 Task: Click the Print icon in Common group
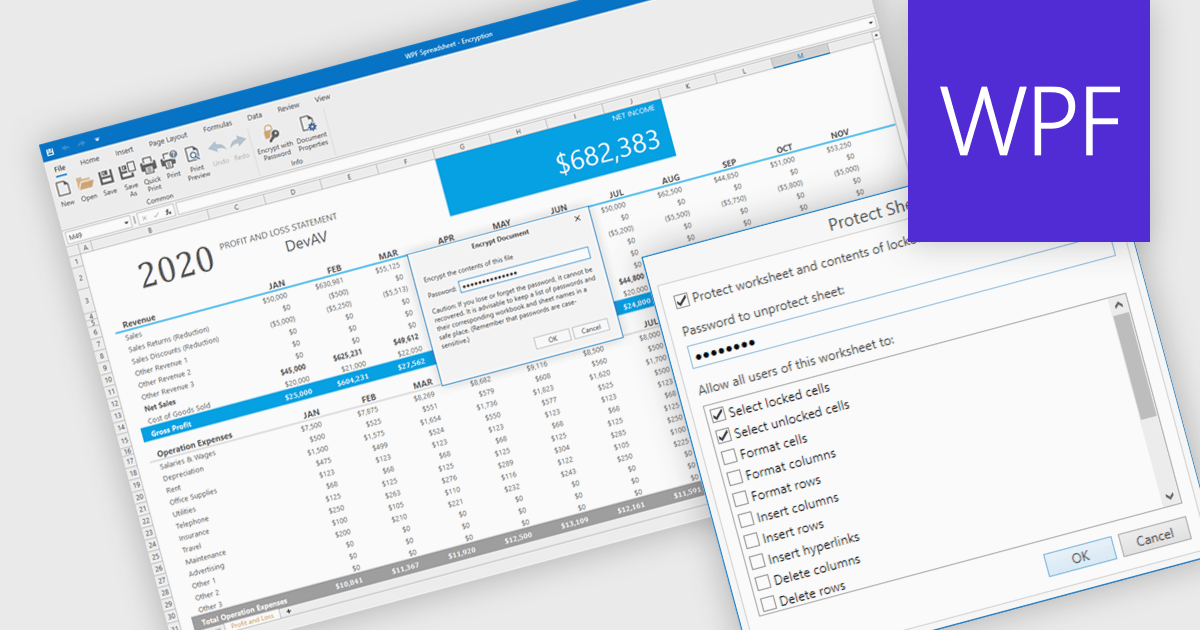click(x=169, y=159)
